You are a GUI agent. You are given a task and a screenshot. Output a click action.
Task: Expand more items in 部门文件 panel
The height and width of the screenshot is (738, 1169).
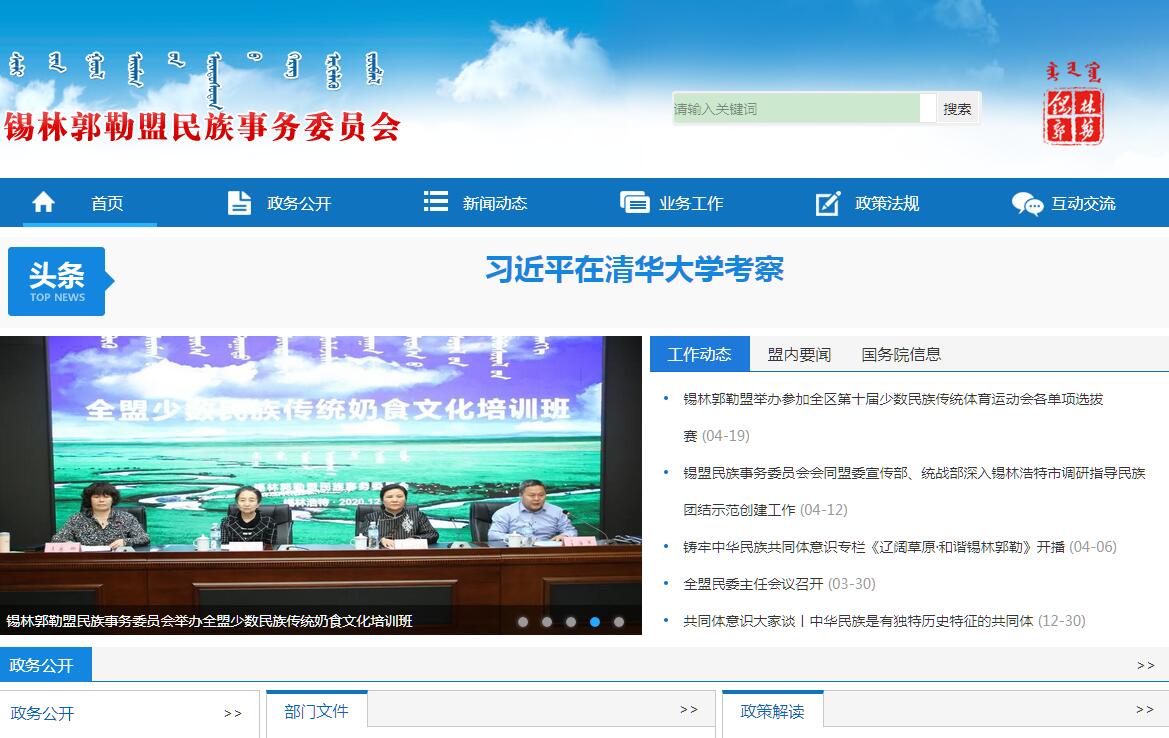click(x=689, y=710)
